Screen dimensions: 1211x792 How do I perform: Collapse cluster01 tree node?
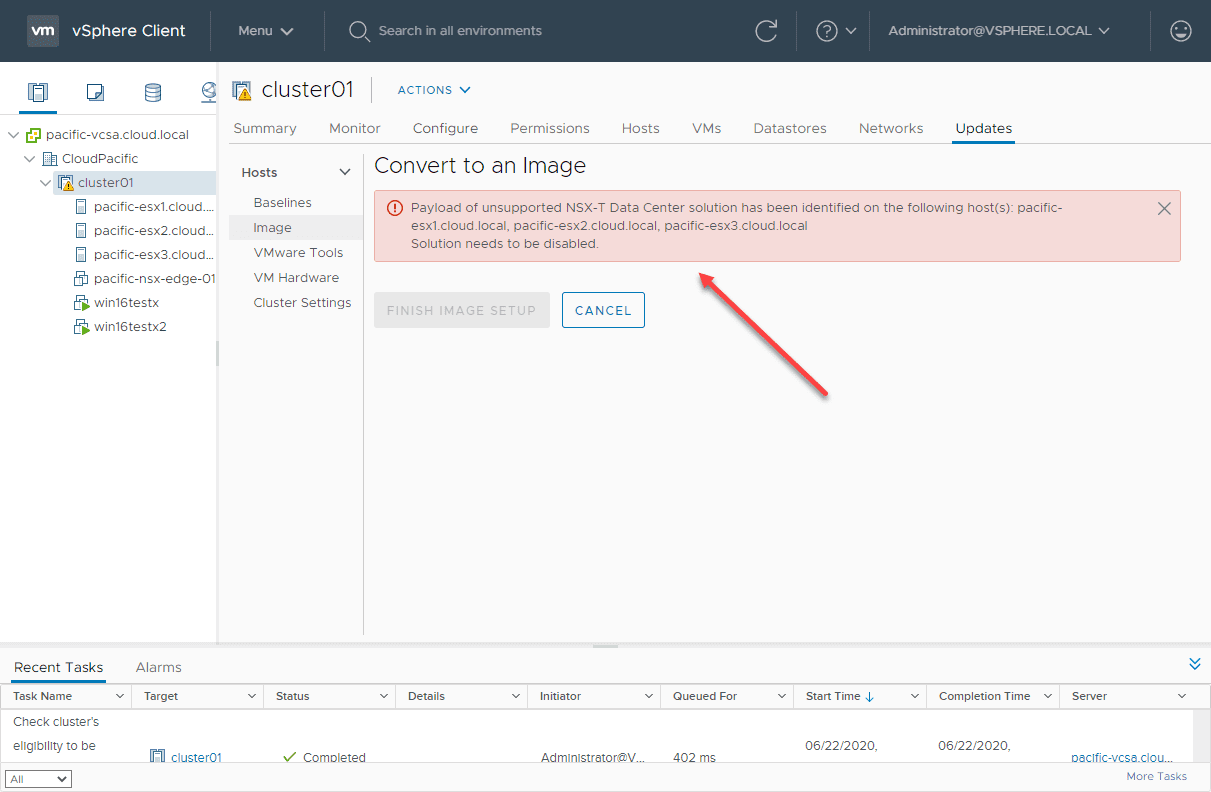45,183
